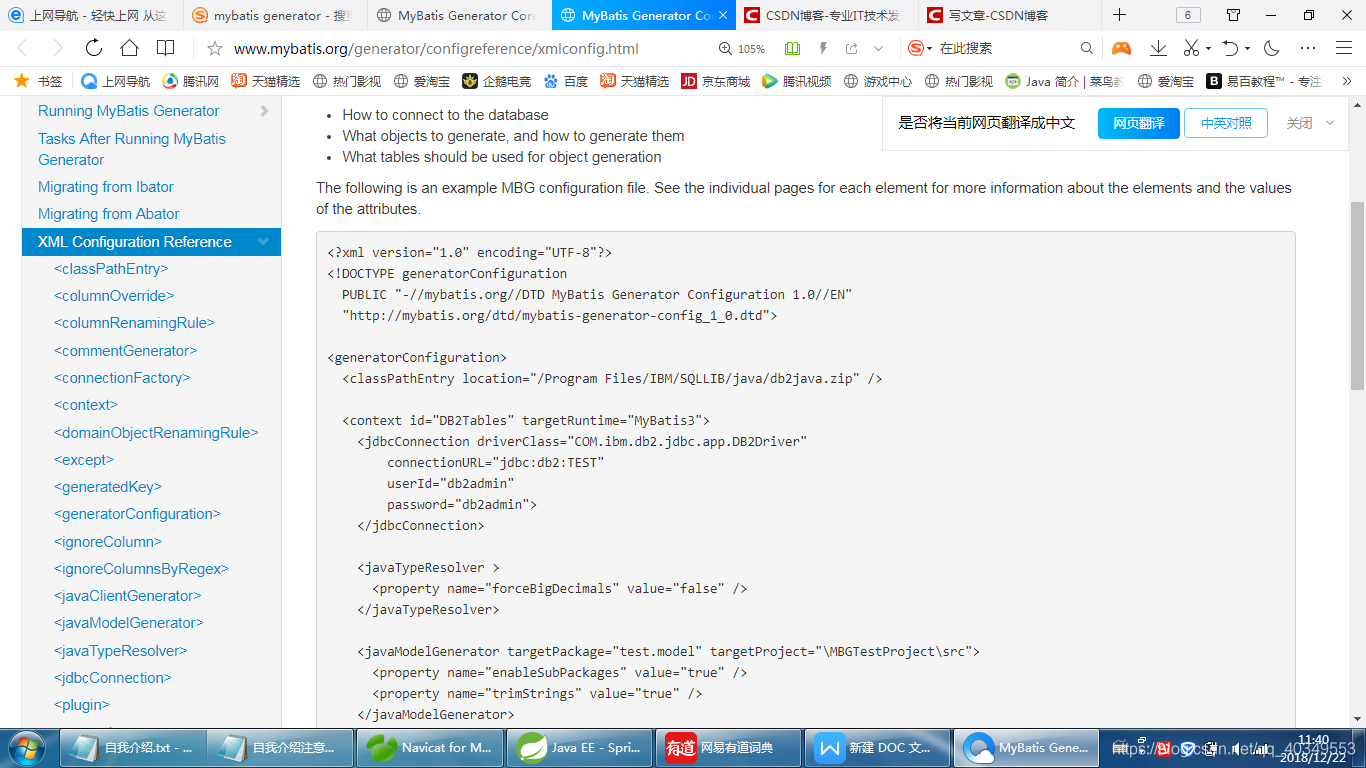Click 中英对照 bilingual button
1366x768 pixels.
point(1226,123)
